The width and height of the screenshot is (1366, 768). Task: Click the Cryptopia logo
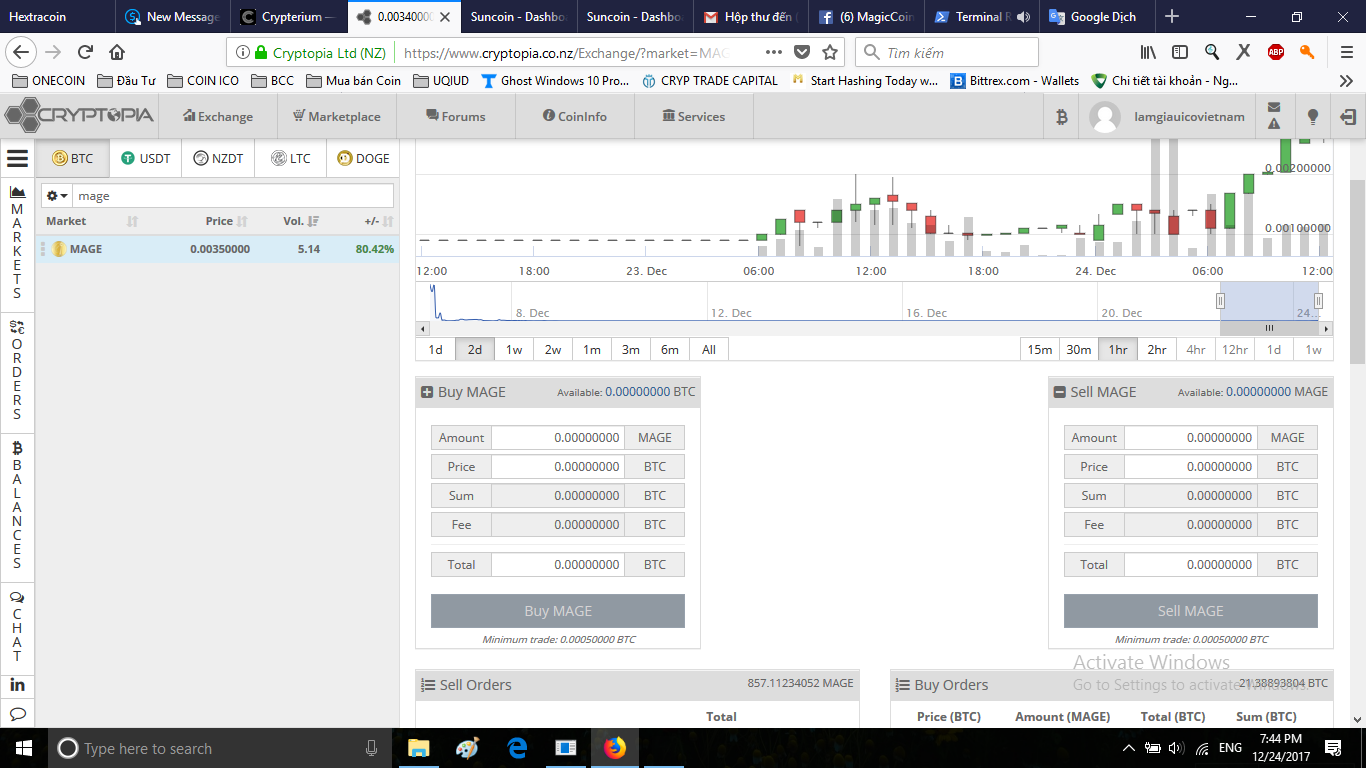point(79,115)
